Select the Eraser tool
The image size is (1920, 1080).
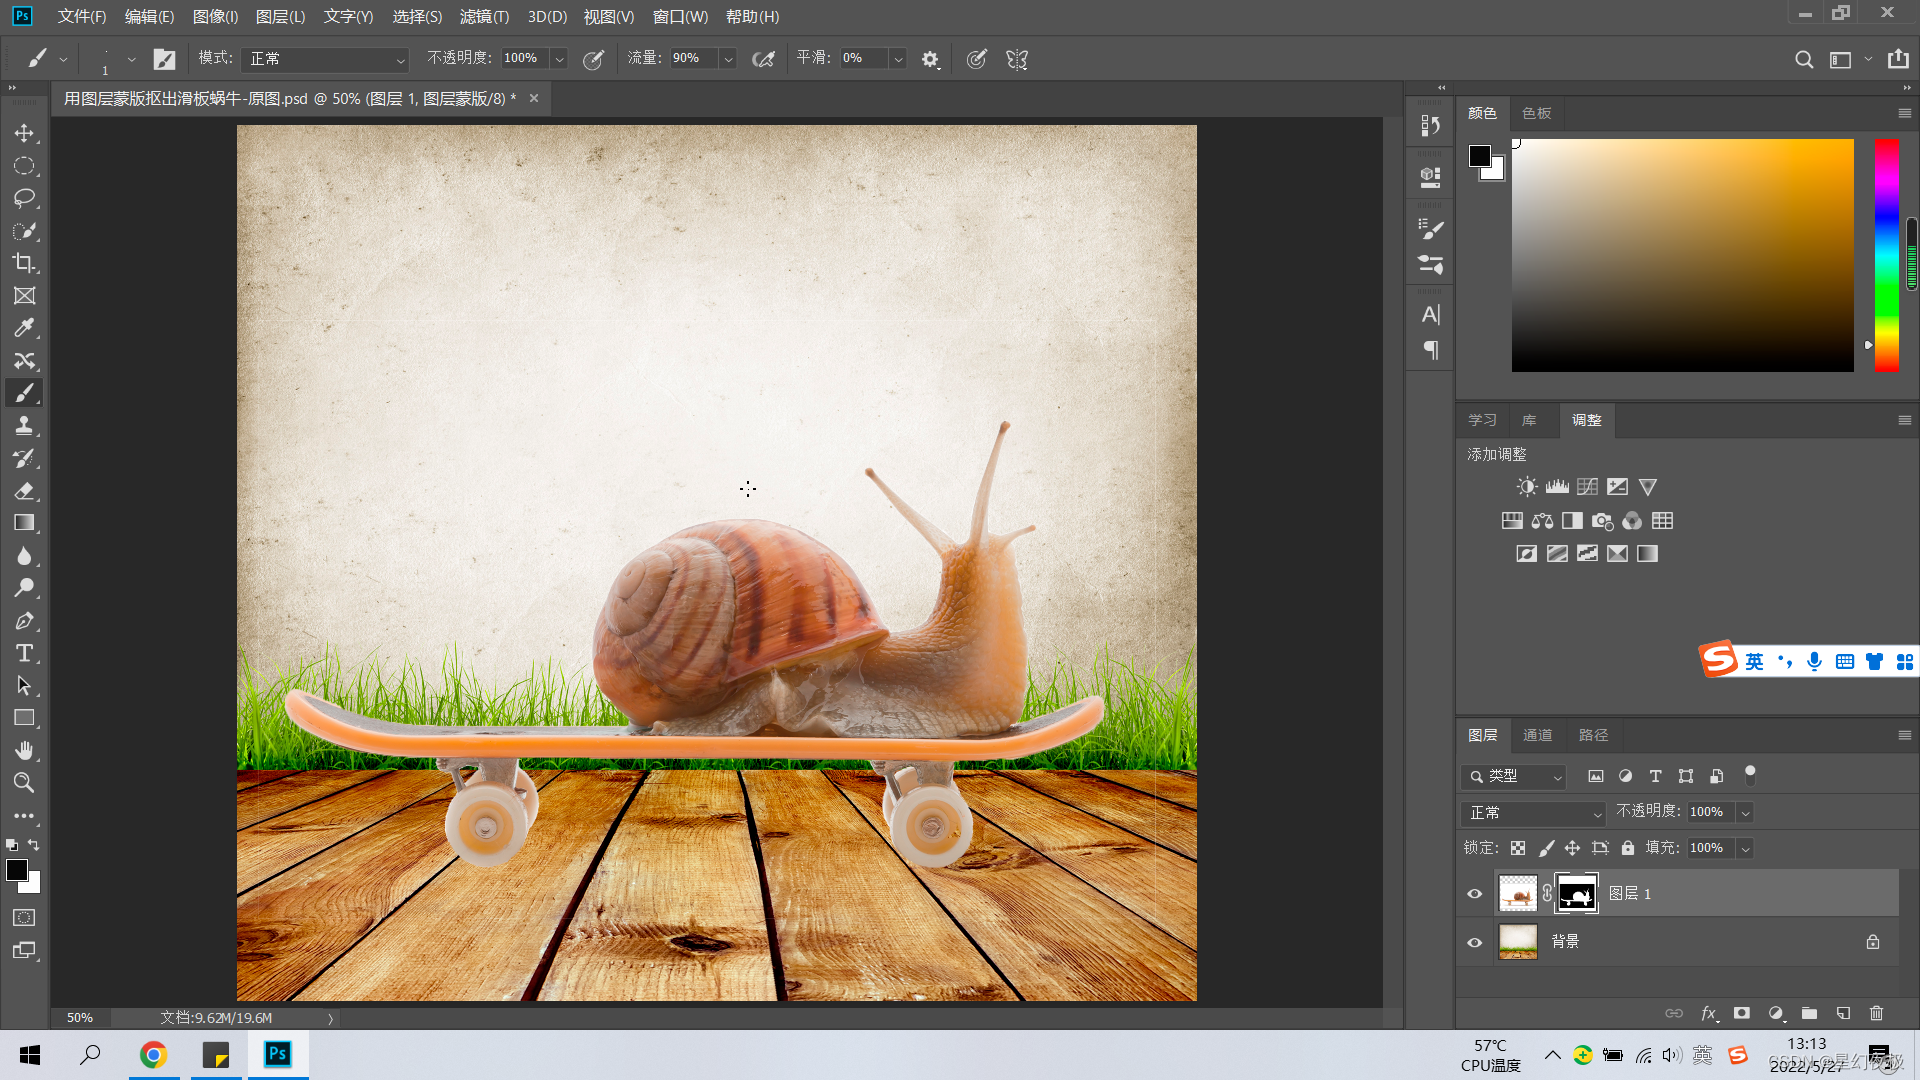24,491
